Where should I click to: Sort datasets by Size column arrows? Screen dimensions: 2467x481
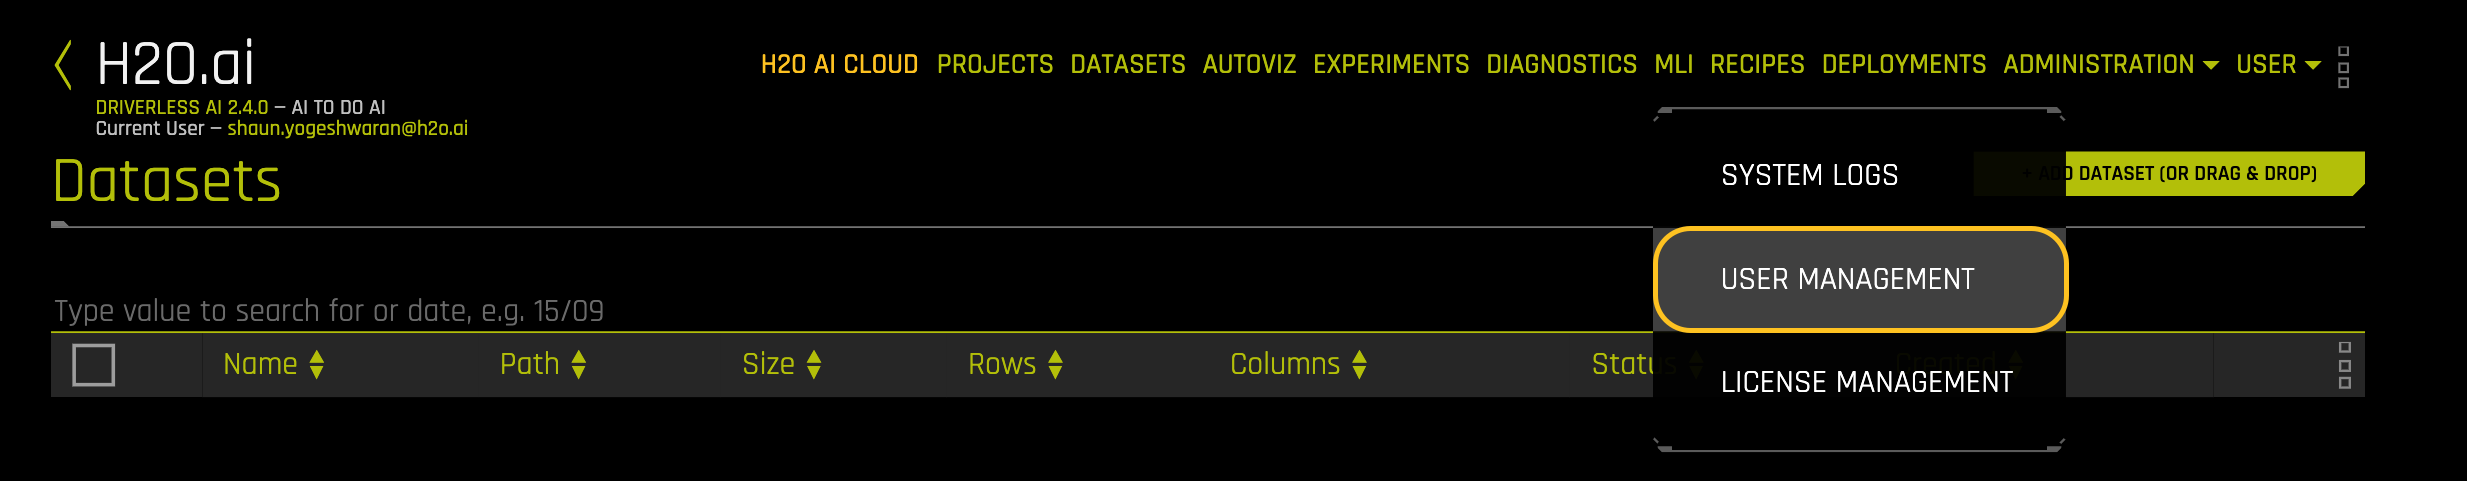[814, 365]
